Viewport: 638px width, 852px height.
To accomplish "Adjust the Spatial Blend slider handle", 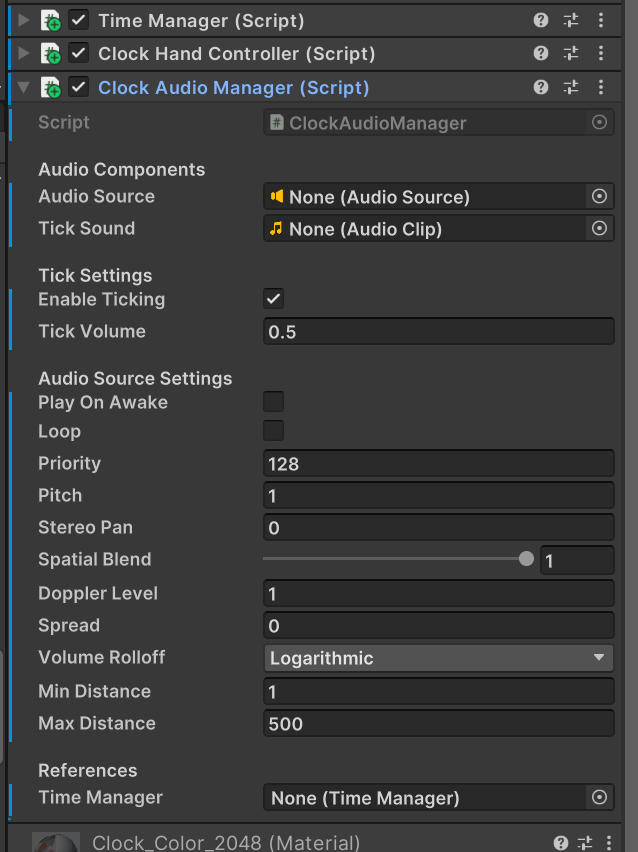I will 526,559.
